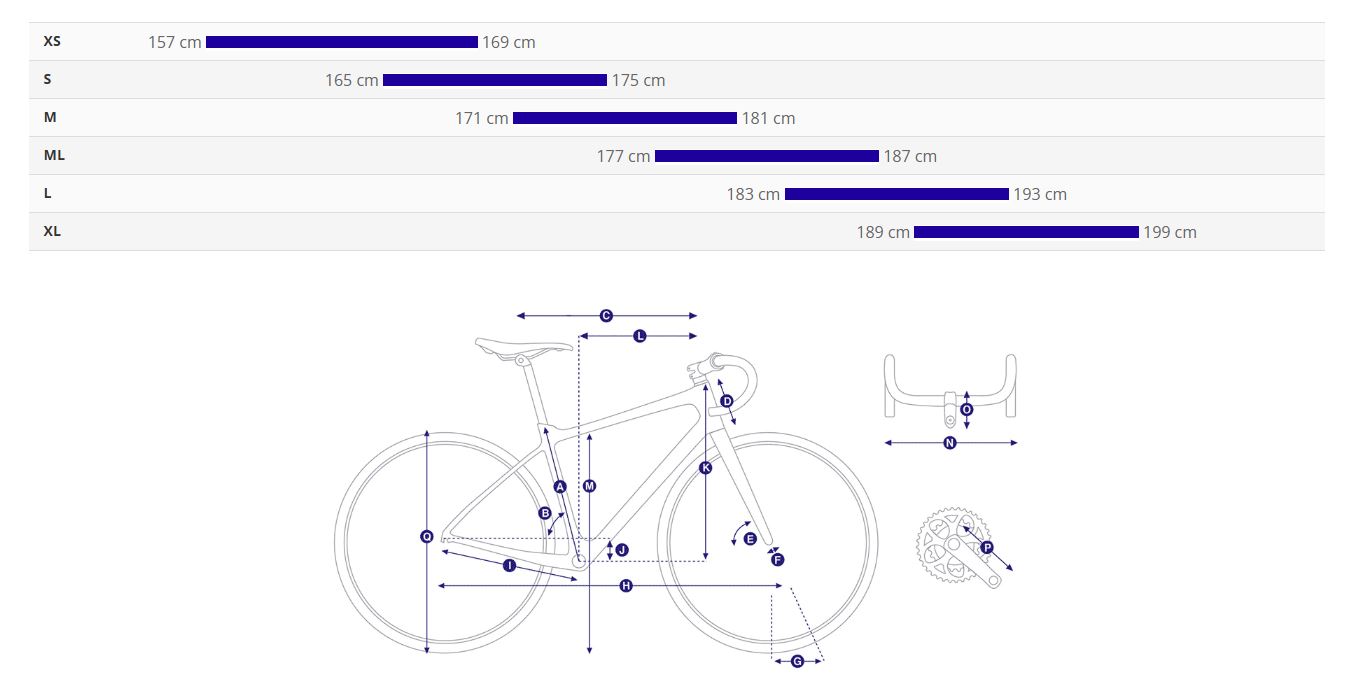Viewport: 1349px width, 681px height.
Task: Click the A marker on seat tube
Action: click(560, 487)
